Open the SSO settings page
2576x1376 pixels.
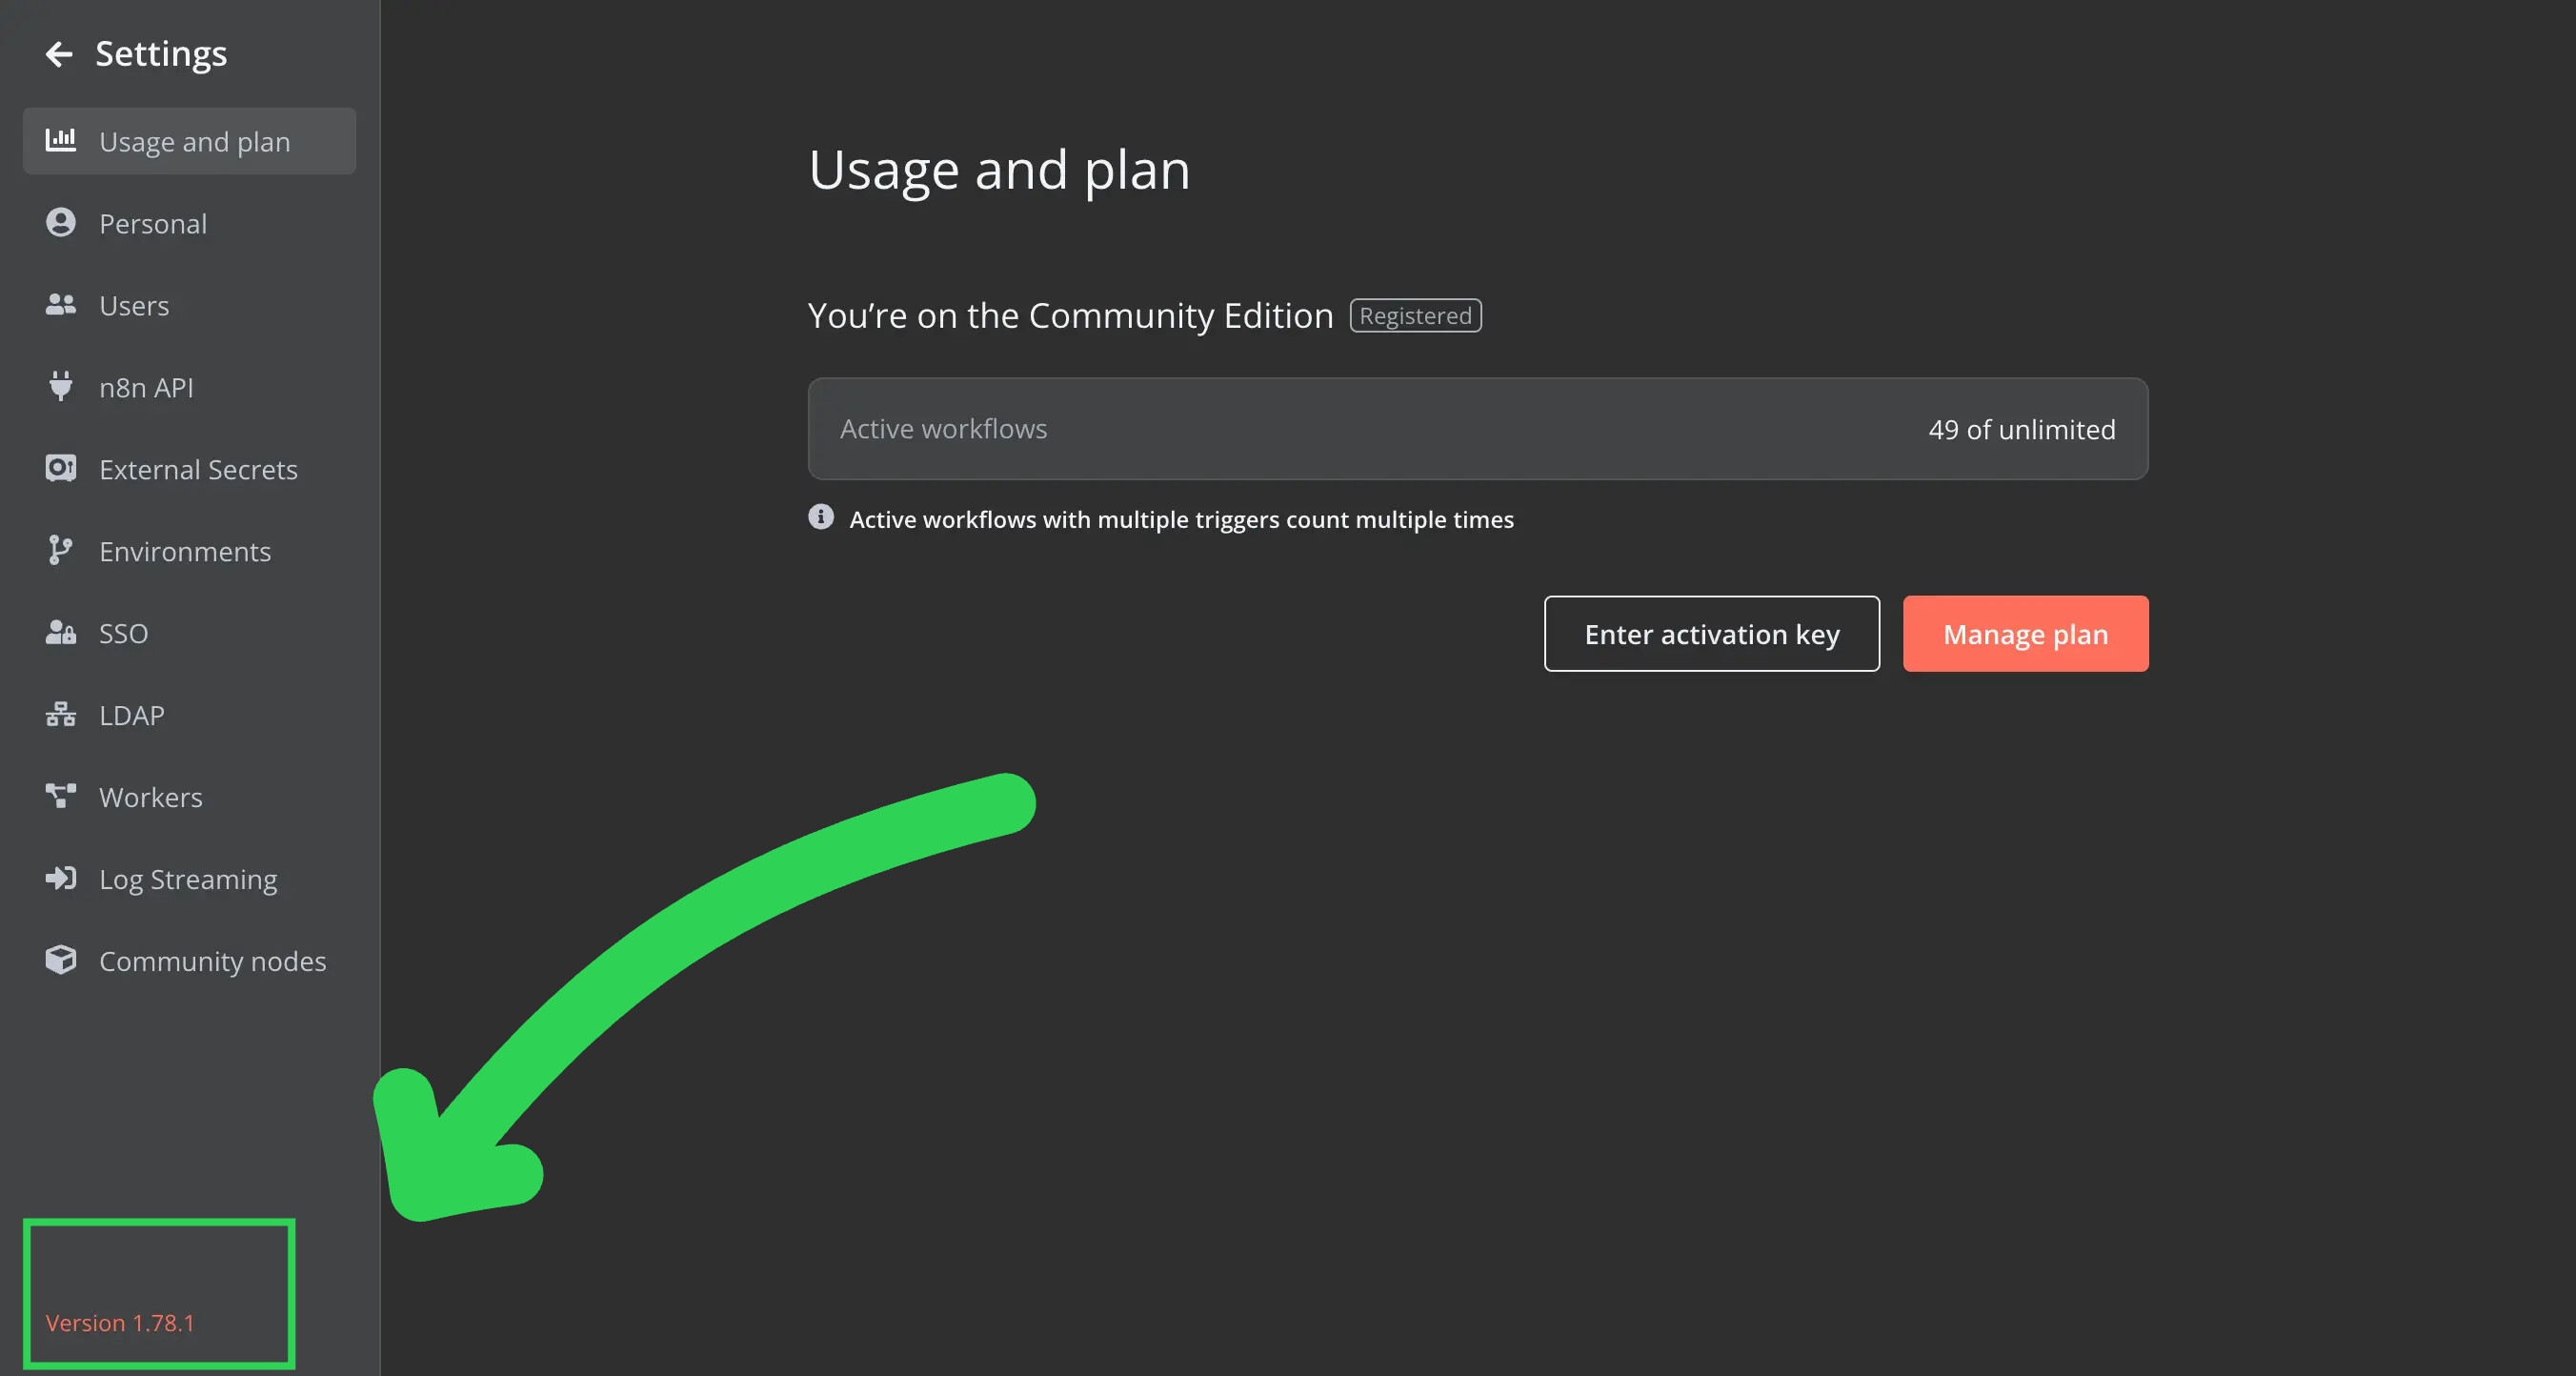(x=189, y=633)
